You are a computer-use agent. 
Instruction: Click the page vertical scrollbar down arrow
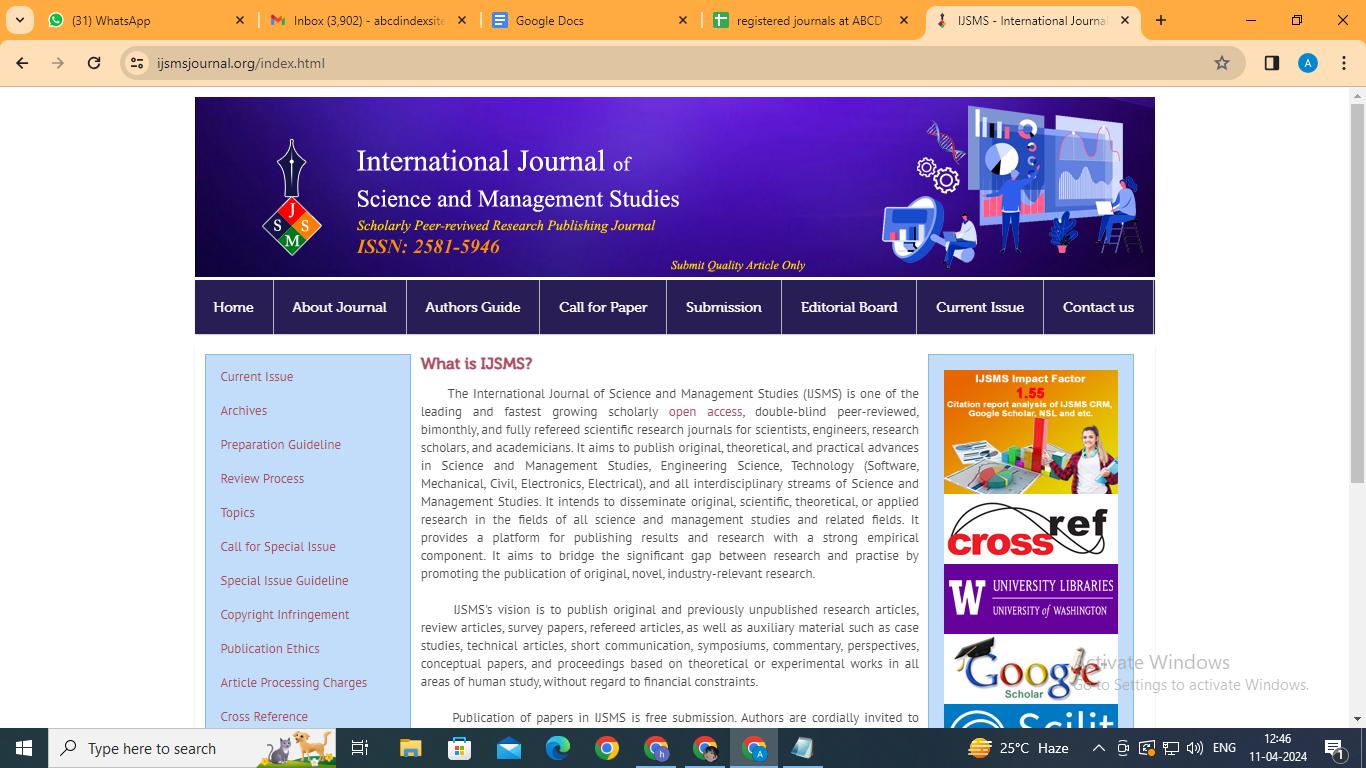(x=1357, y=719)
